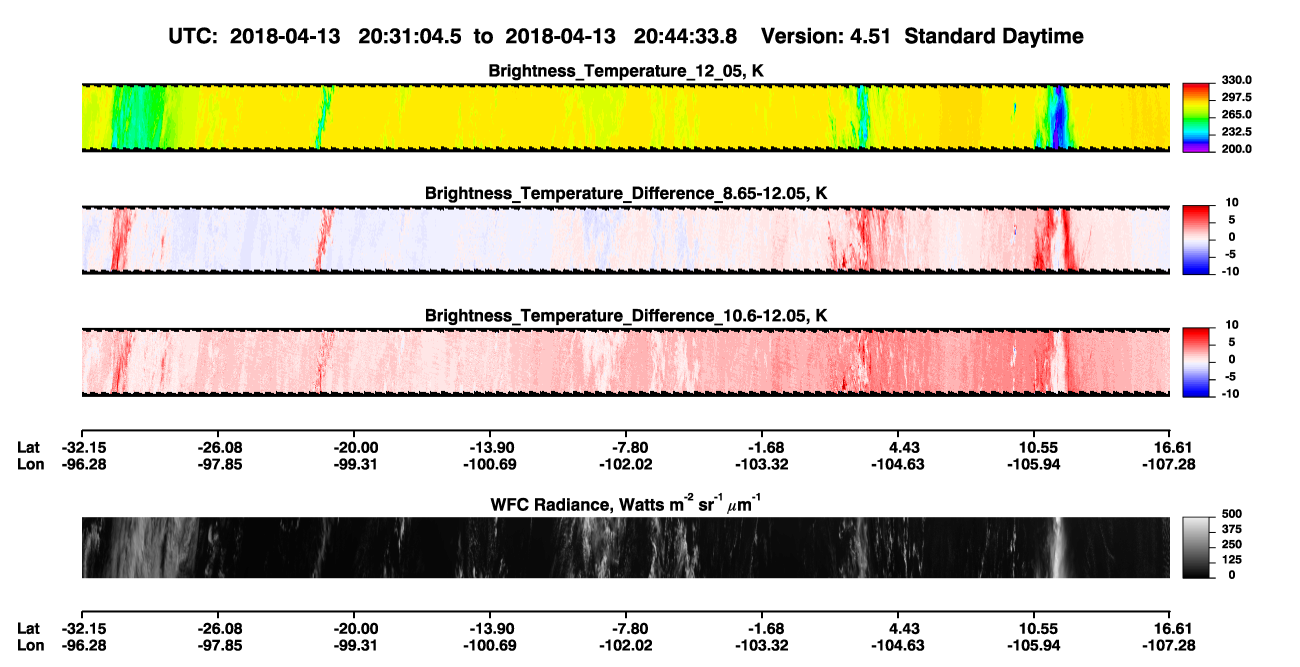Click the 250 label on the WFC Radiance color bar
1300x667 pixels.
[x=1232, y=545]
